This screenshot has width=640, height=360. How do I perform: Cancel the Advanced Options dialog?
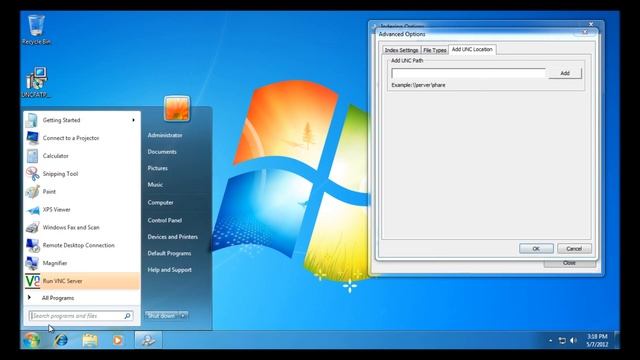[574, 249]
